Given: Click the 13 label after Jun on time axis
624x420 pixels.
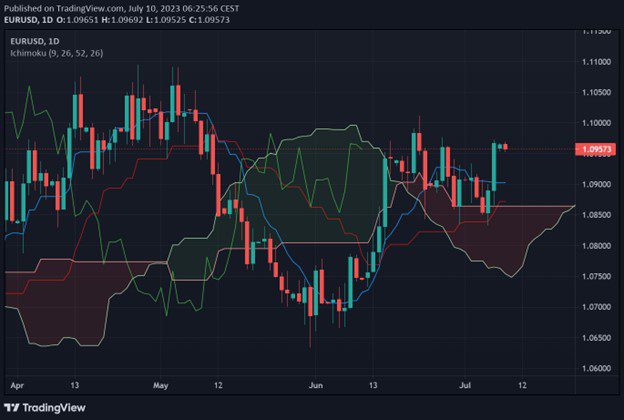Looking at the screenshot, I should pos(372,385).
